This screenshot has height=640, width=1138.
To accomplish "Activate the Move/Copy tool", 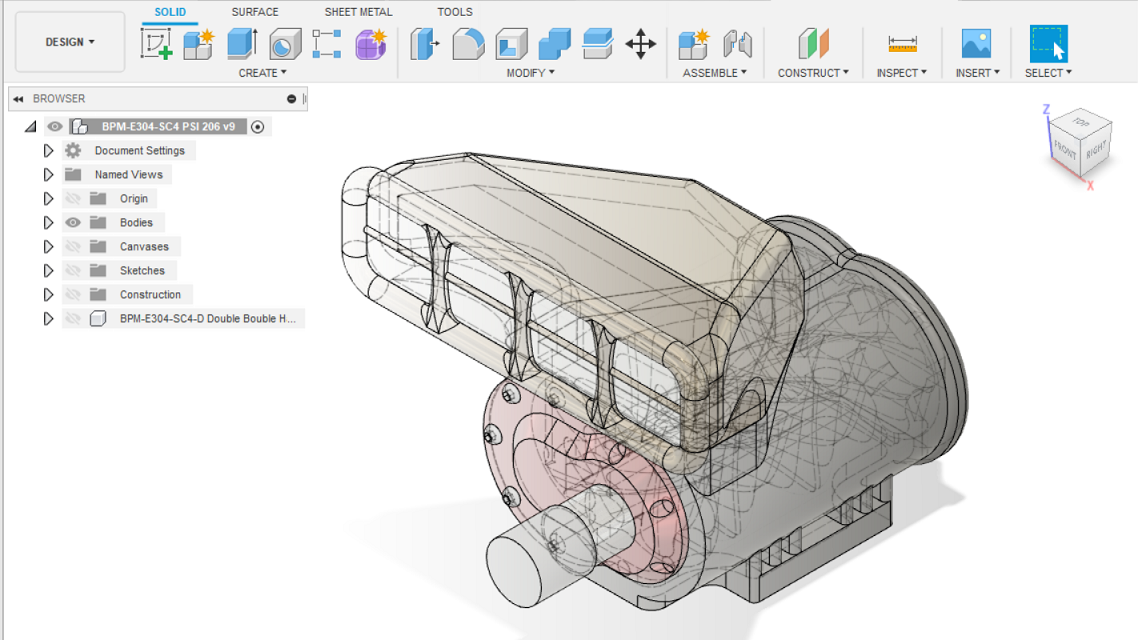I will (641, 43).
